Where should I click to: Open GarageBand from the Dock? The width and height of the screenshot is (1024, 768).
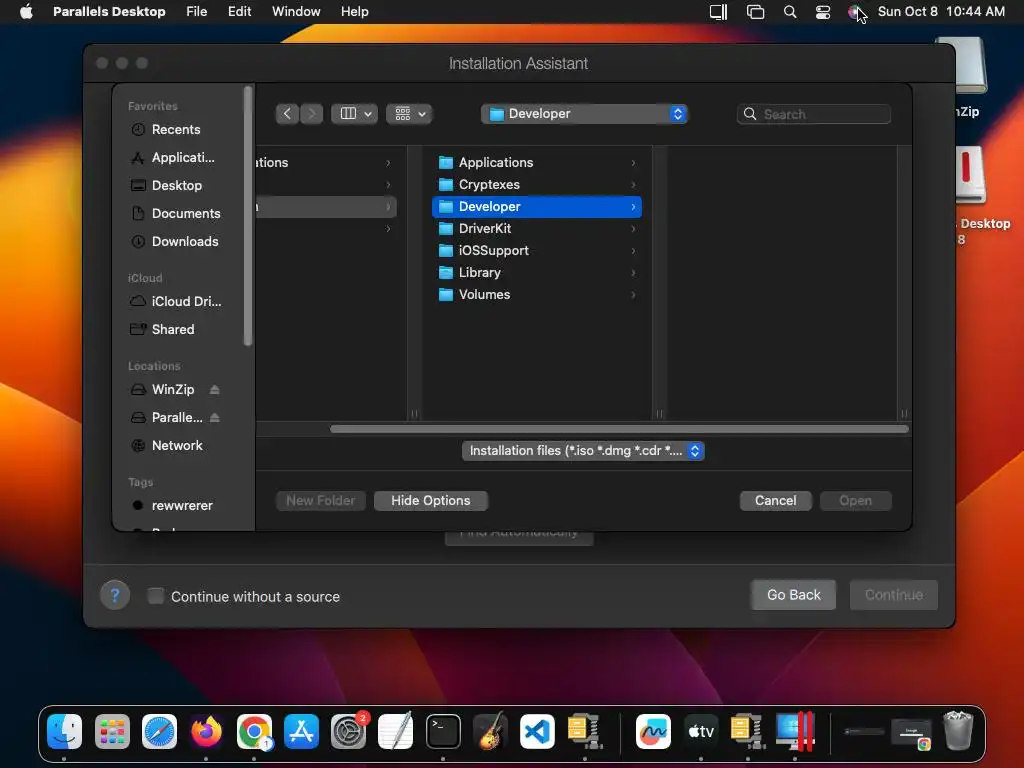pos(490,731)
